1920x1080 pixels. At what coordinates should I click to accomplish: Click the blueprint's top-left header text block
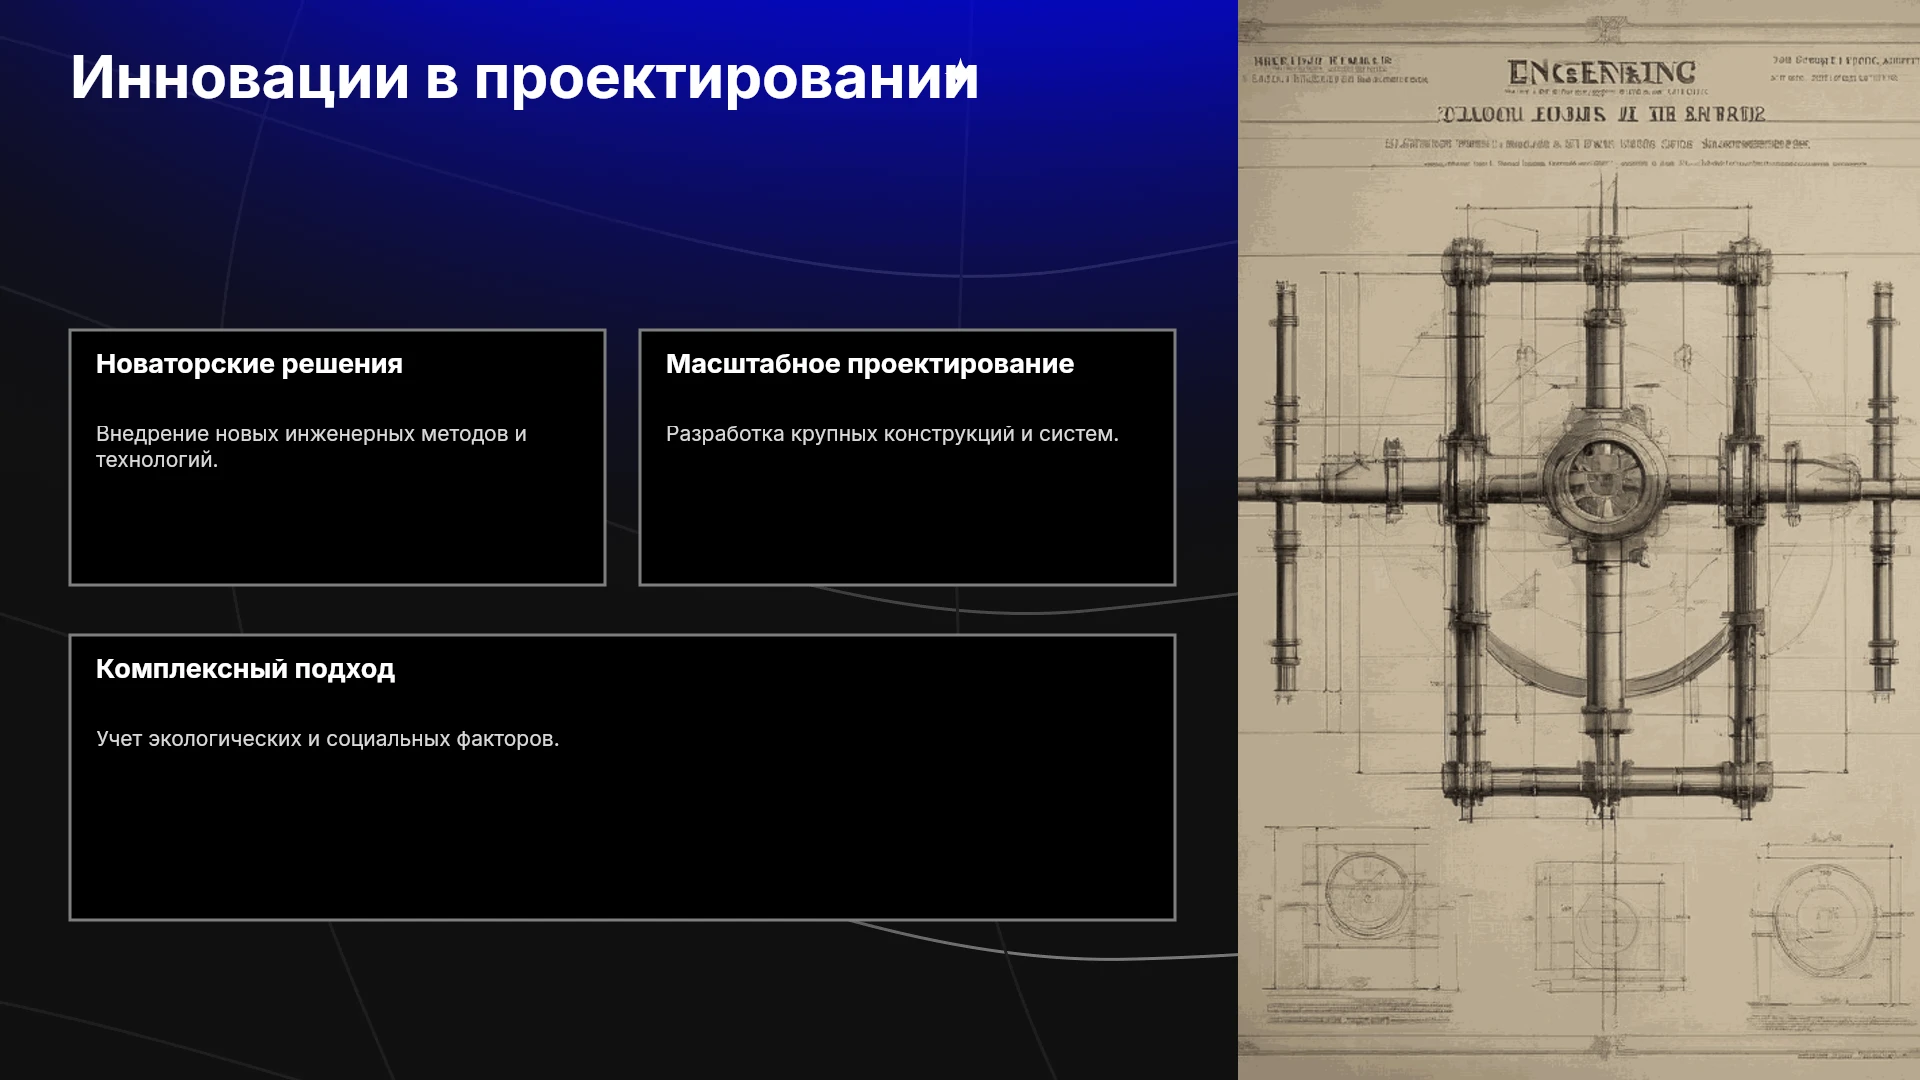[x=1340, y=69]
